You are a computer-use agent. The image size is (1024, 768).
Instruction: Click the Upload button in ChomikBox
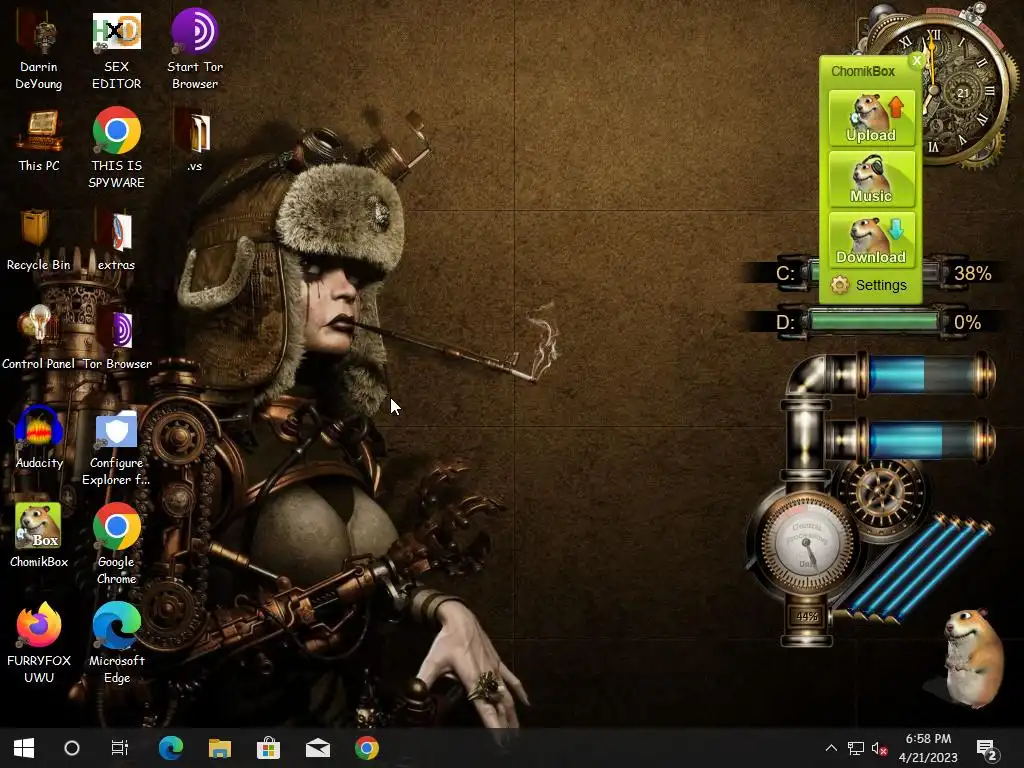click(x=871, y=118)
